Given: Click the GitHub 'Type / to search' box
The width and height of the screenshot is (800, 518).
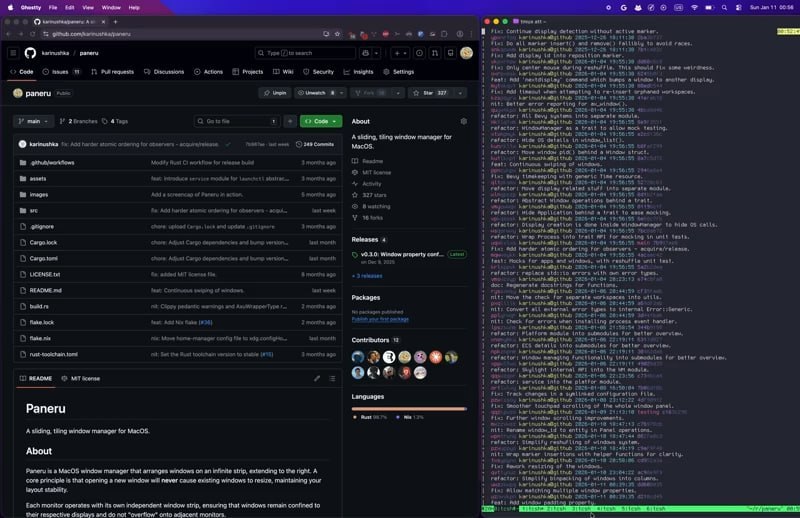Looking at the screenshot, I should point(305,53).
